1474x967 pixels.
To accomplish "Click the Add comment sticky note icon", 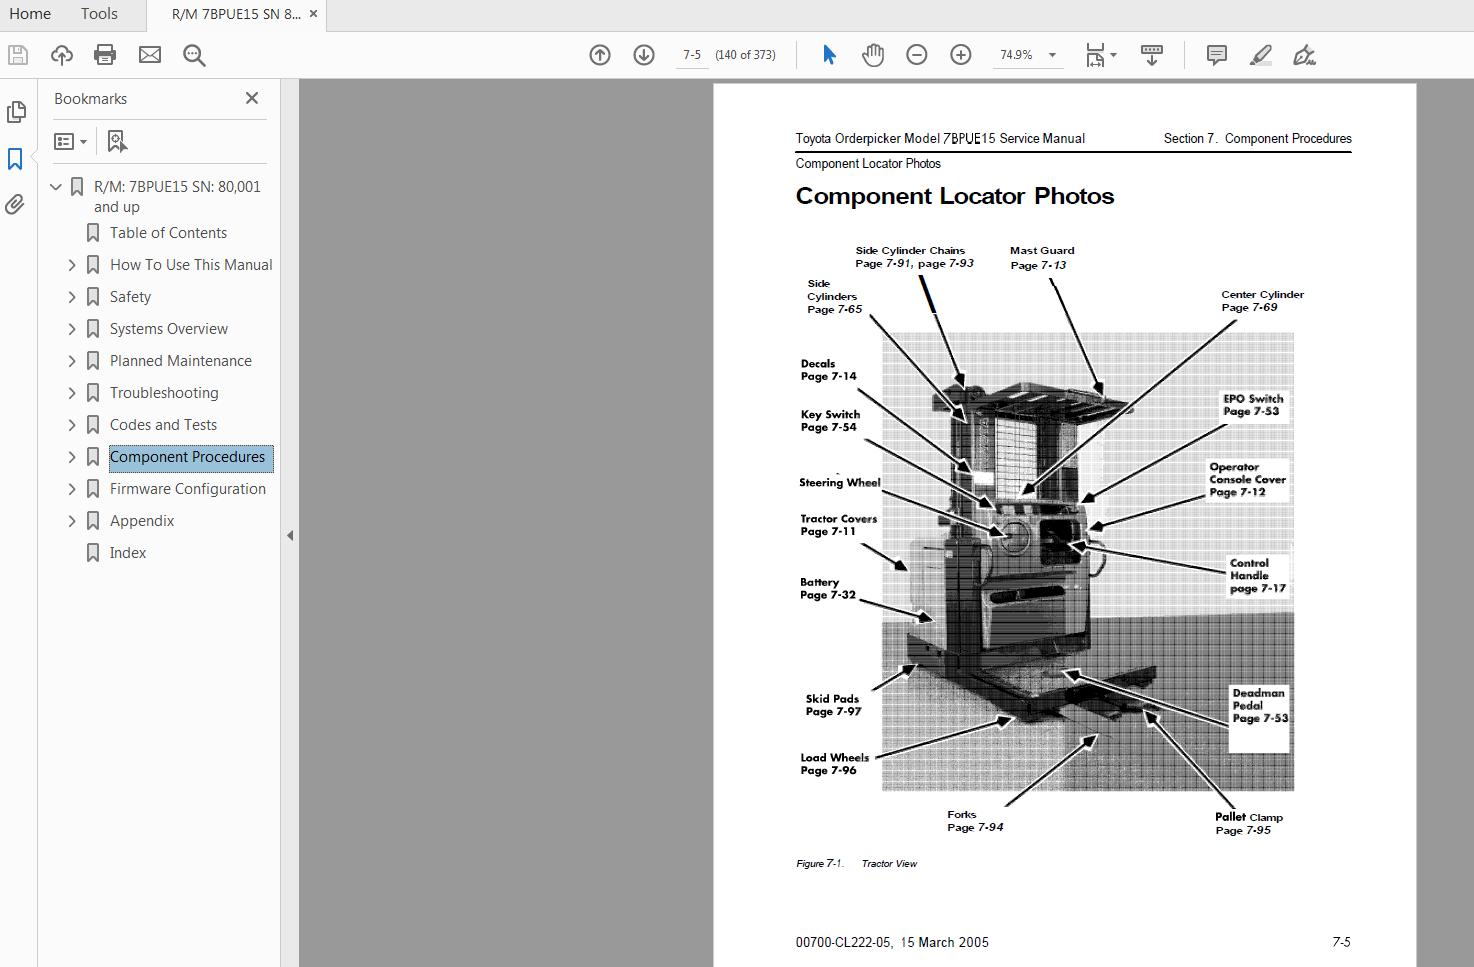I will click(x=1216, y=55).
